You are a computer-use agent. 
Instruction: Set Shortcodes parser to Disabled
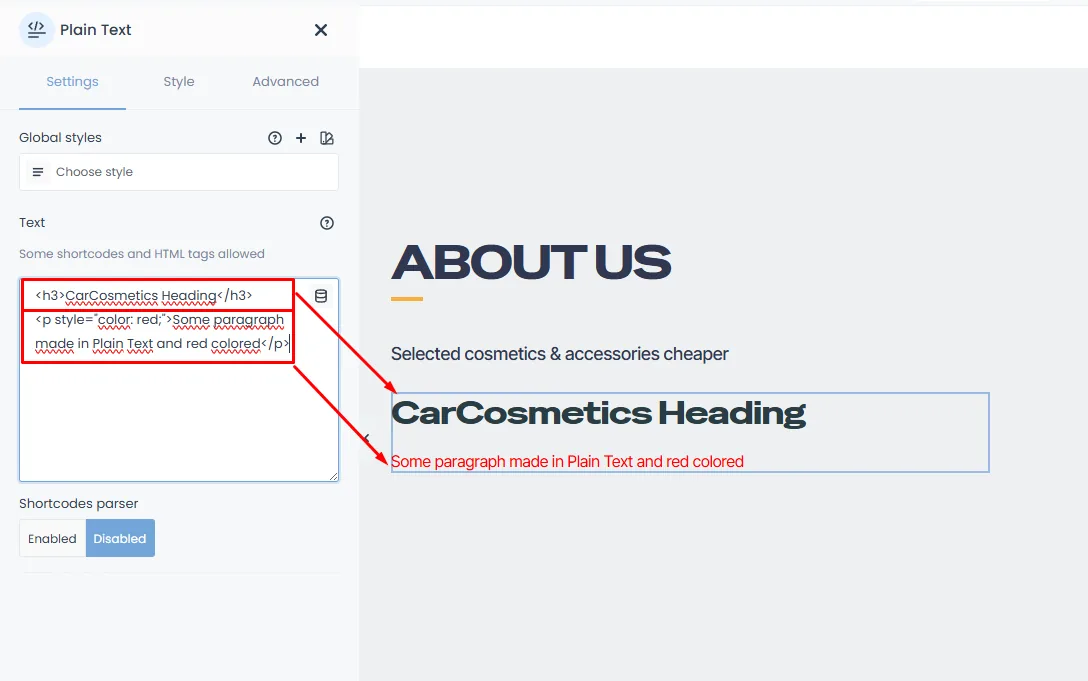click(120, 538)
